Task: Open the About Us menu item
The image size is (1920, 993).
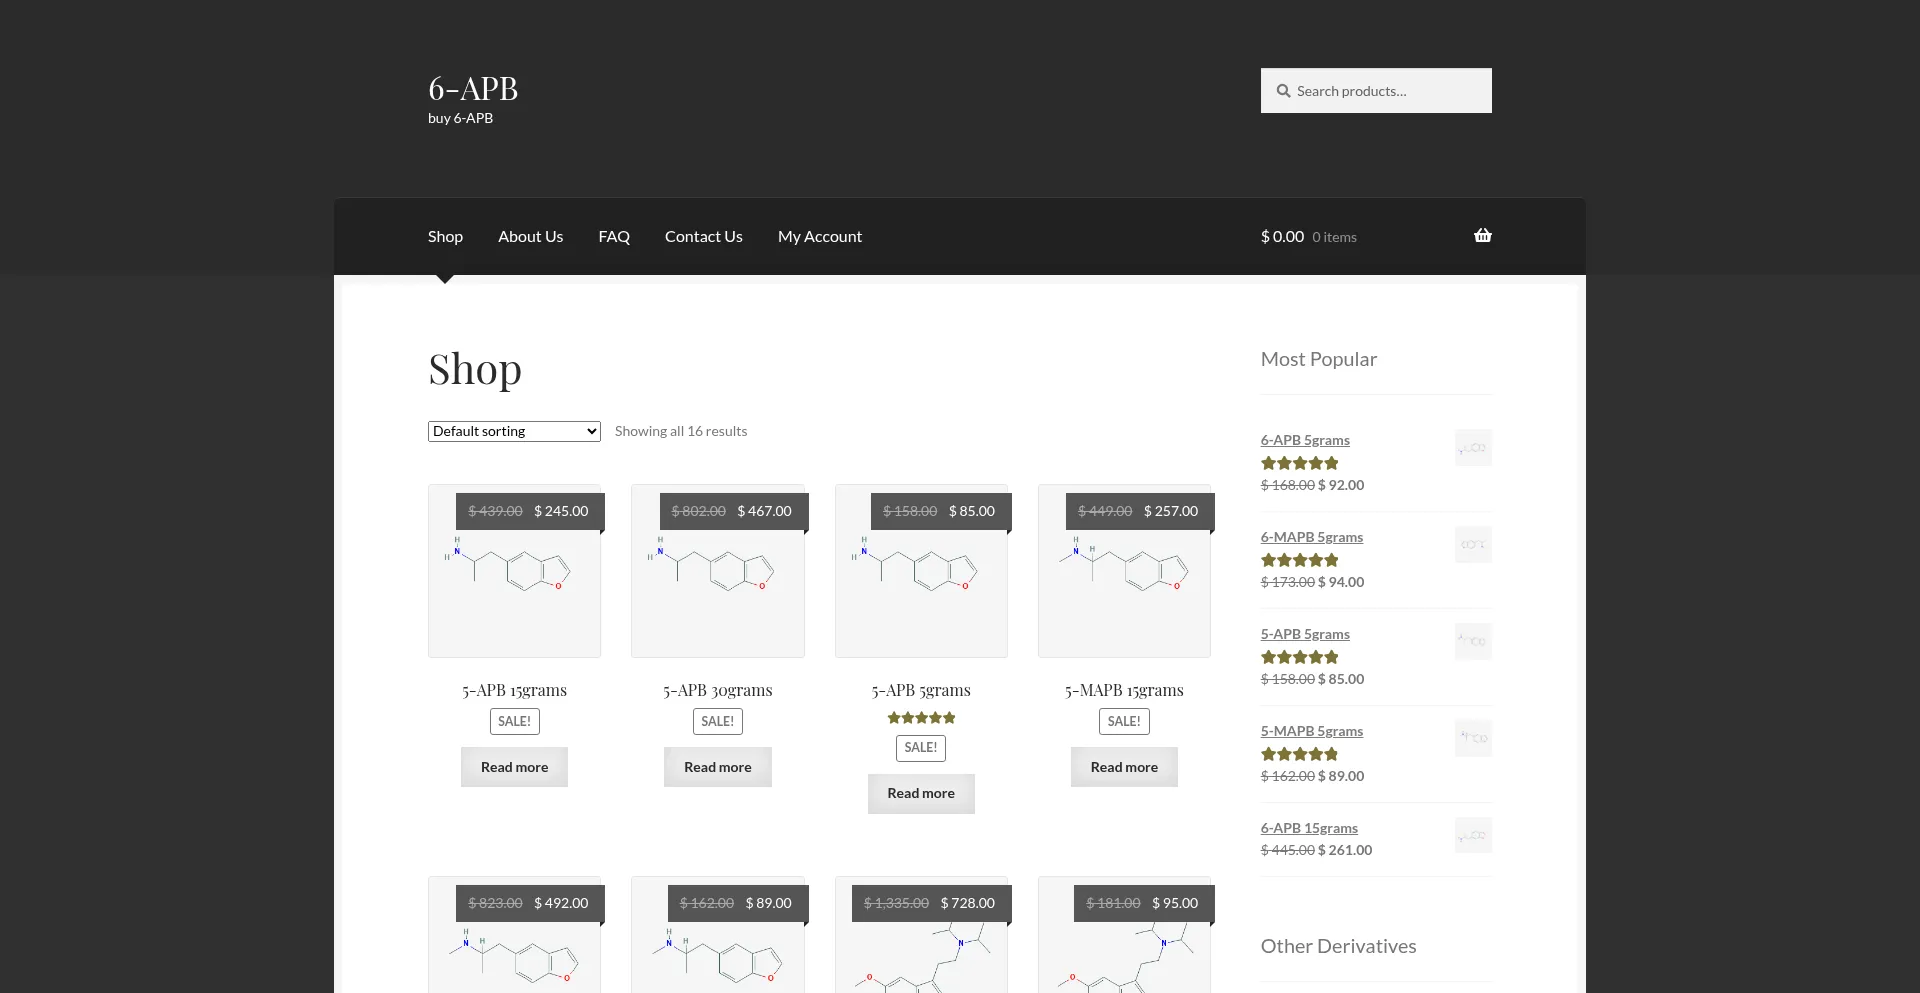Action: (530, 237)
